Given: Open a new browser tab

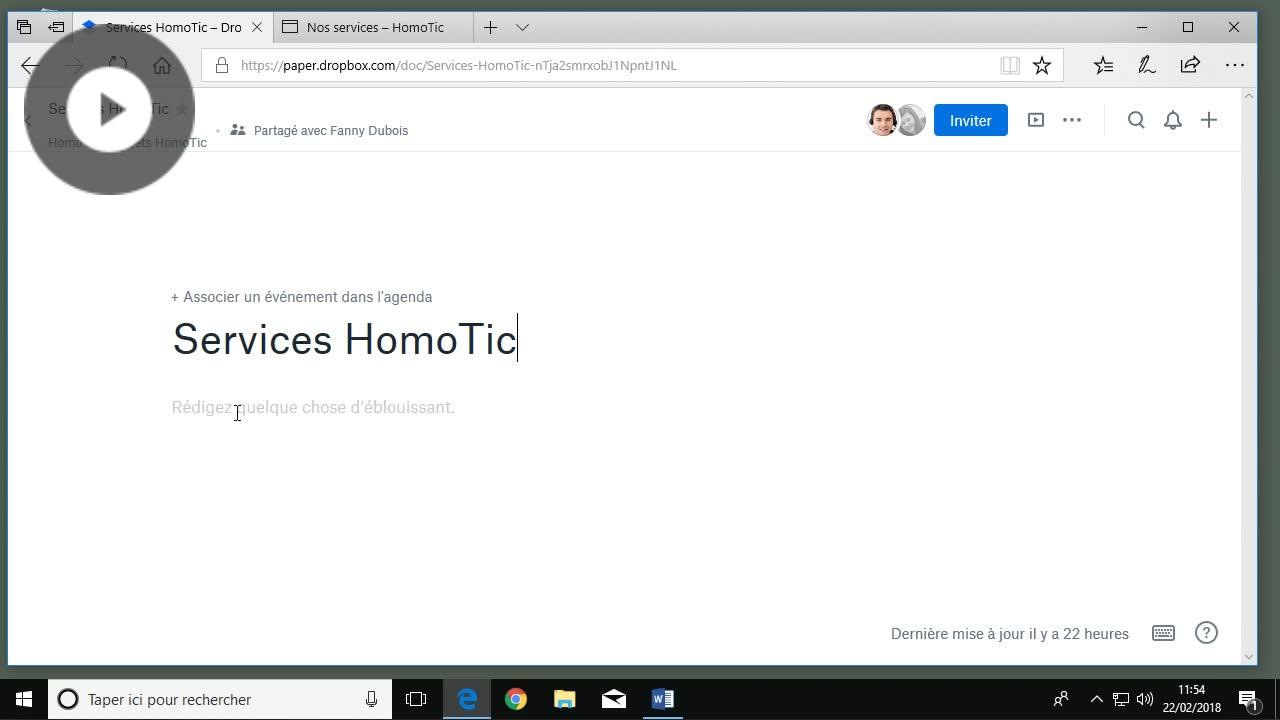Looking at the screenshot, I should tap(490, 27).
